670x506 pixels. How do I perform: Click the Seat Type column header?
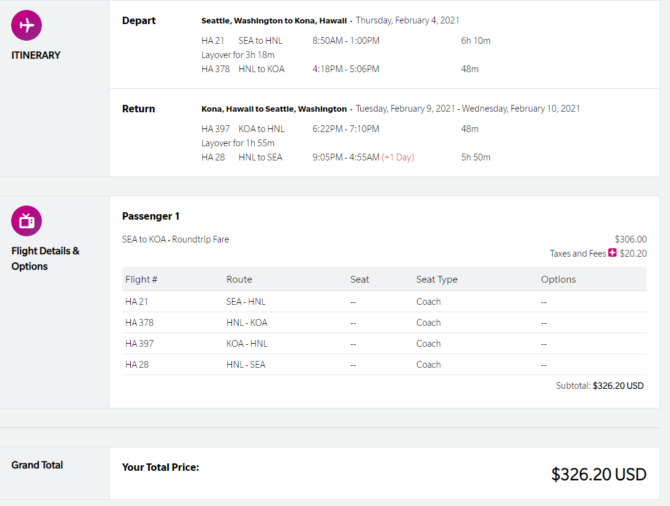(x=437, y=279)
